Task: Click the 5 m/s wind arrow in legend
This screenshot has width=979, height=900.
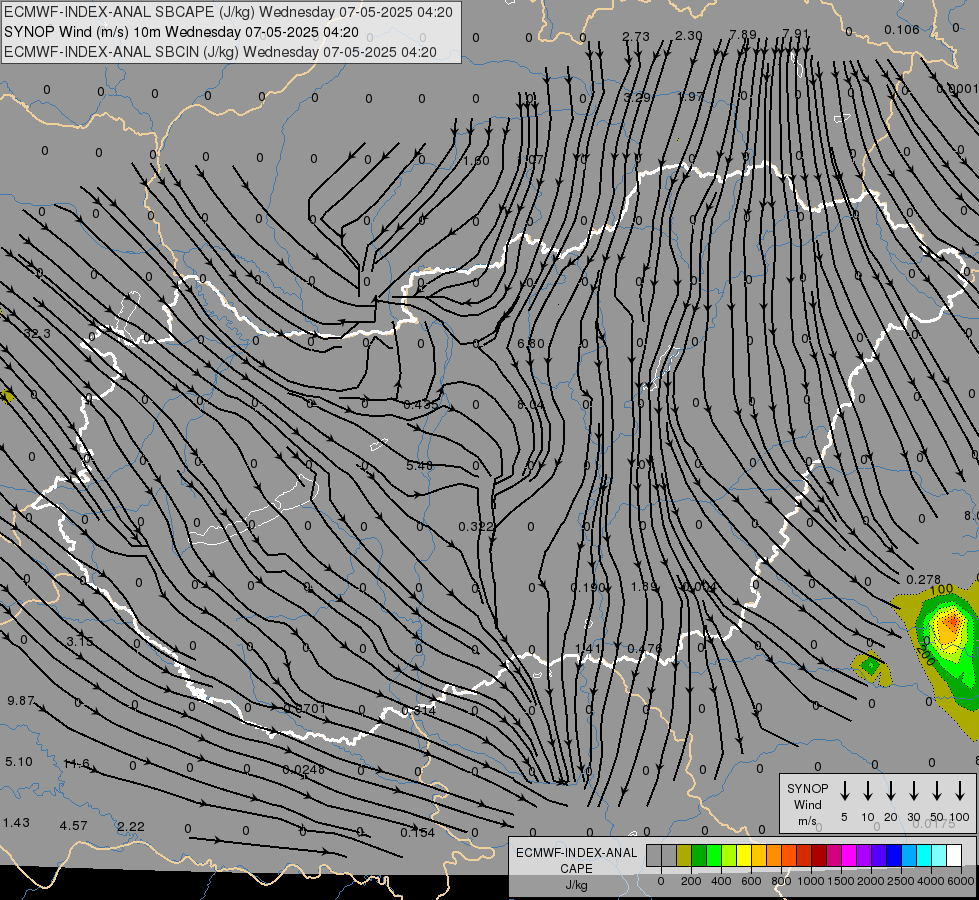Action: click(844, 791)
